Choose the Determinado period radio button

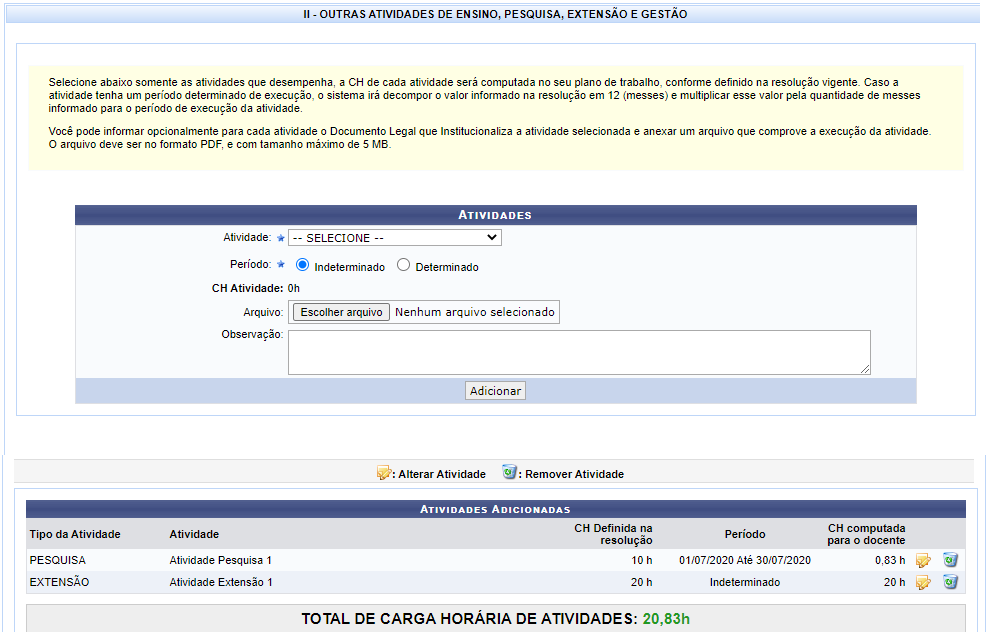tap(404, 266)
